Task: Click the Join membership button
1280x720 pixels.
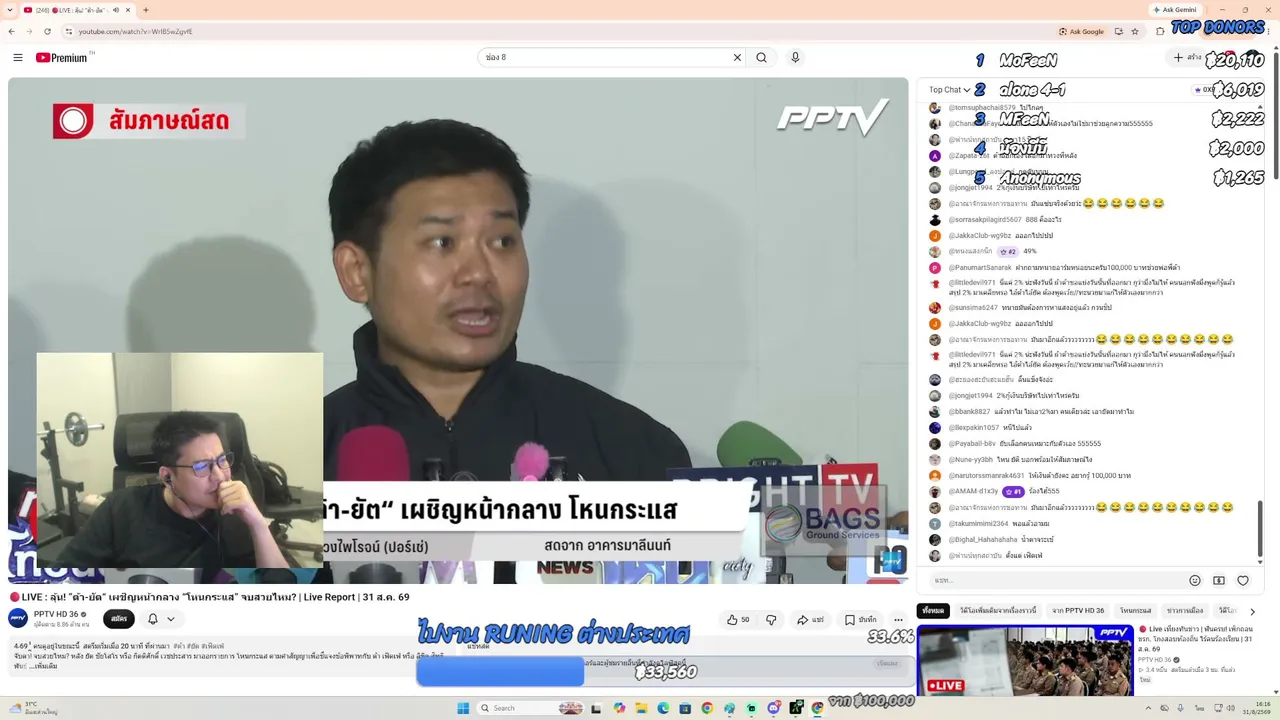Action: click(x=119, y=619)
